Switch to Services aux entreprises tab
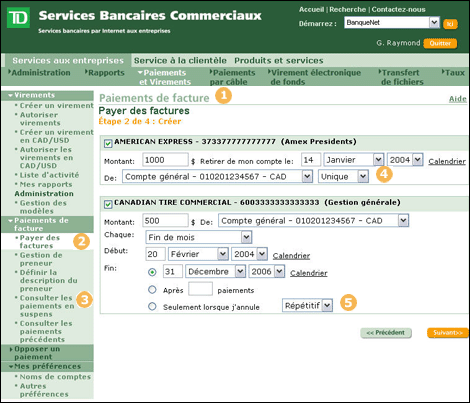This screenshot has width=470, height=403. (68, 60)
